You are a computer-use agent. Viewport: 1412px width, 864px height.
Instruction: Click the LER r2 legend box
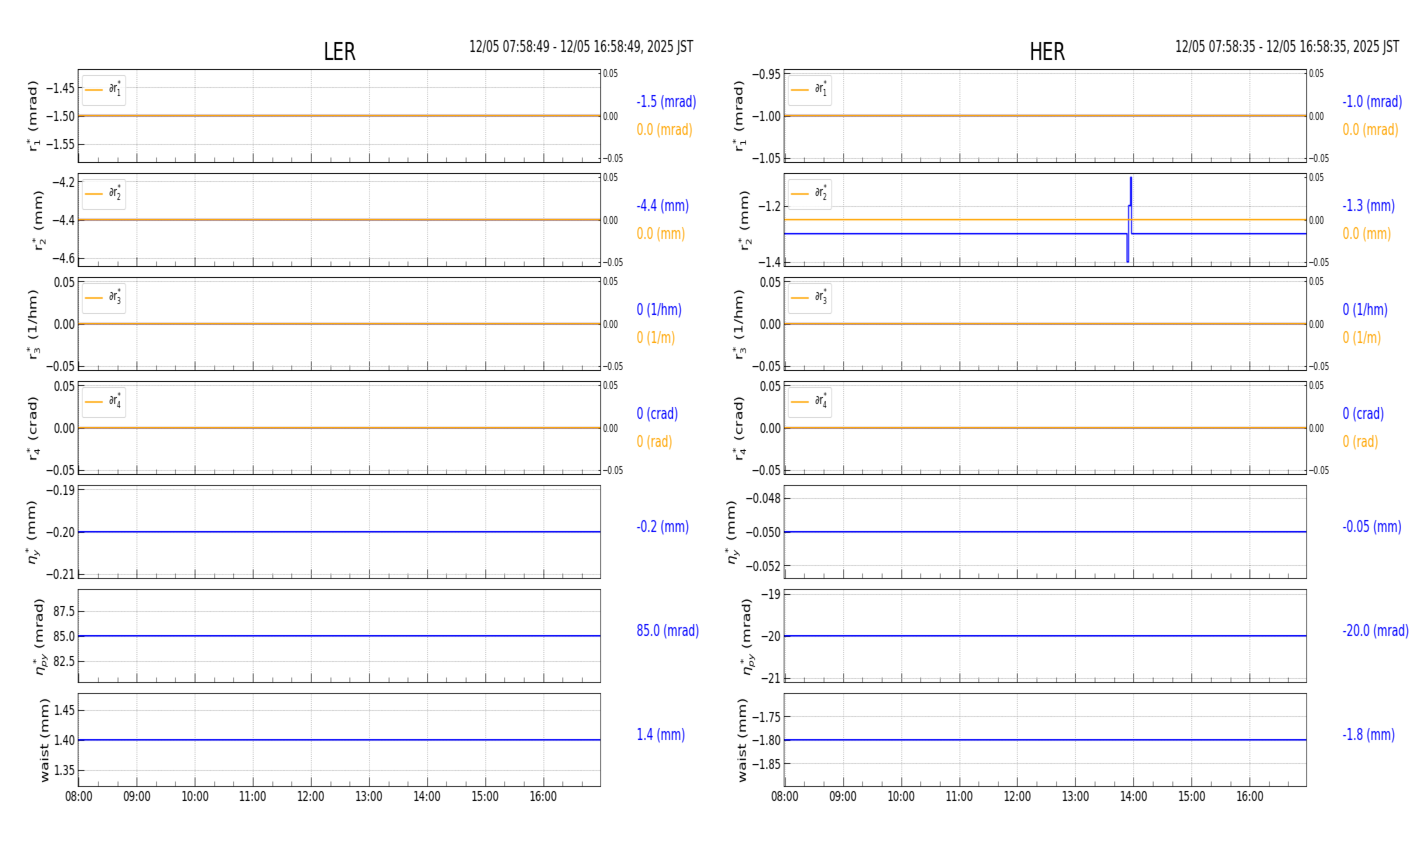click(x=104, y=194)
